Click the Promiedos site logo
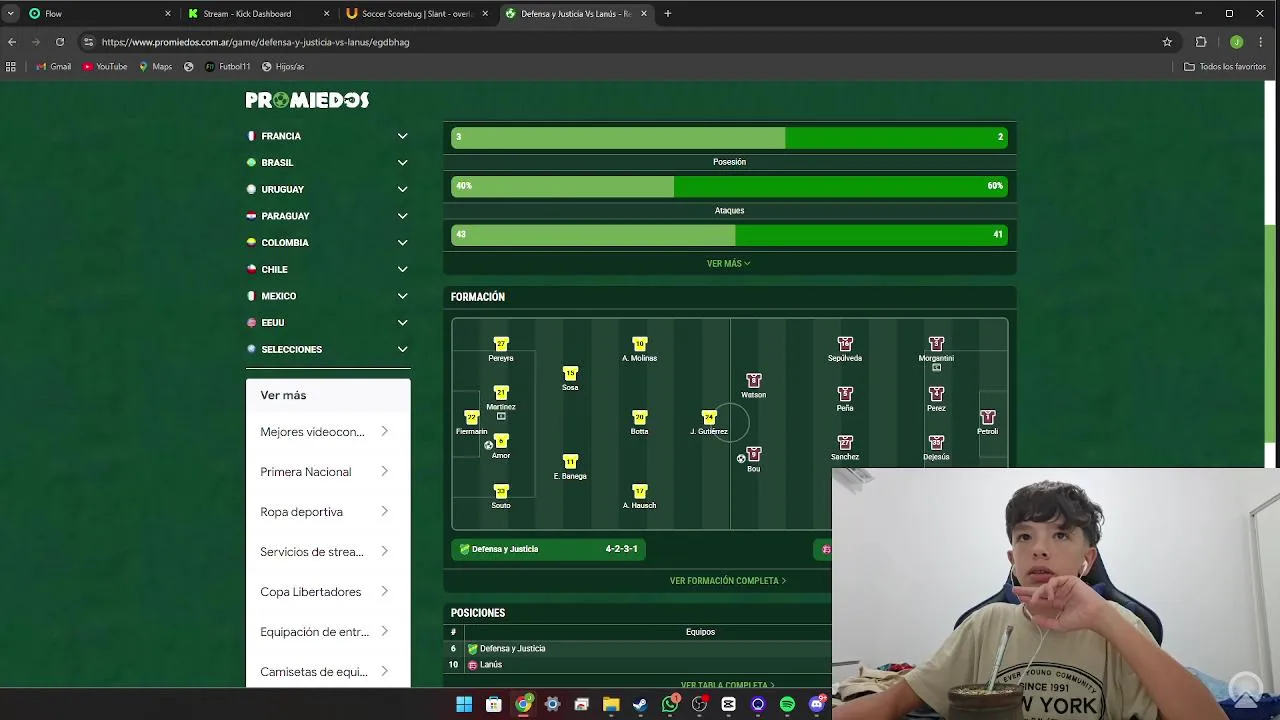 click(x=307, y=100)
